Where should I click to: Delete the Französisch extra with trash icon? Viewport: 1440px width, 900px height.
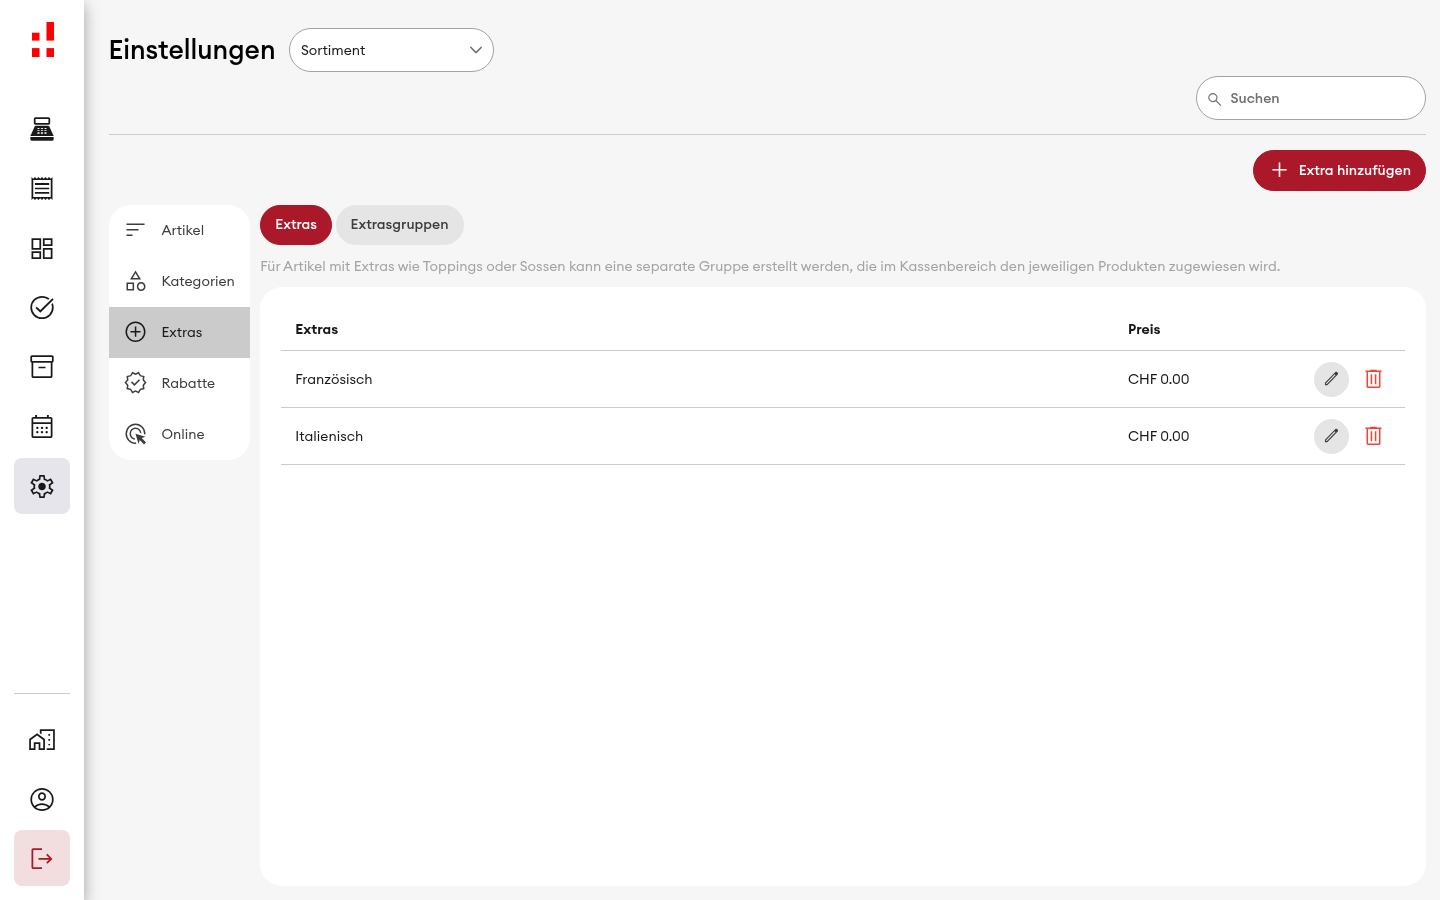pos(1373,379)
